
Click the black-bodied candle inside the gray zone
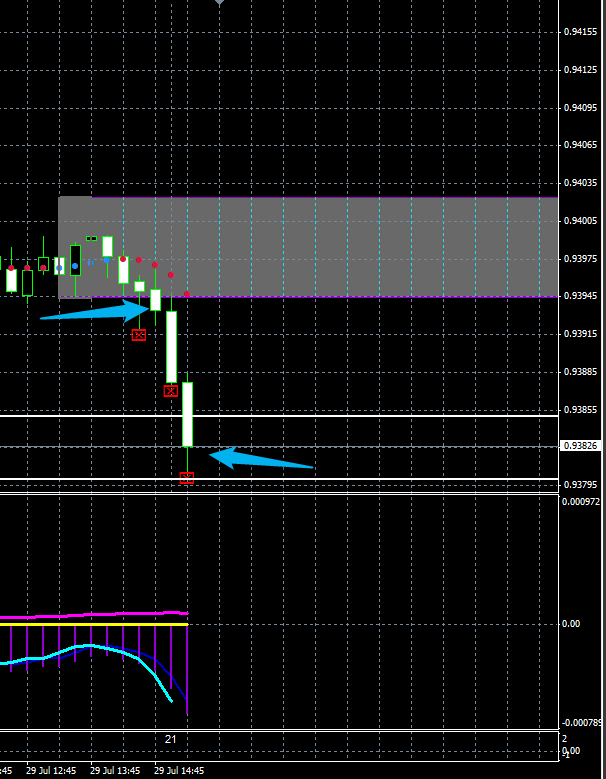pyautogui.click(x=75, y=260)
